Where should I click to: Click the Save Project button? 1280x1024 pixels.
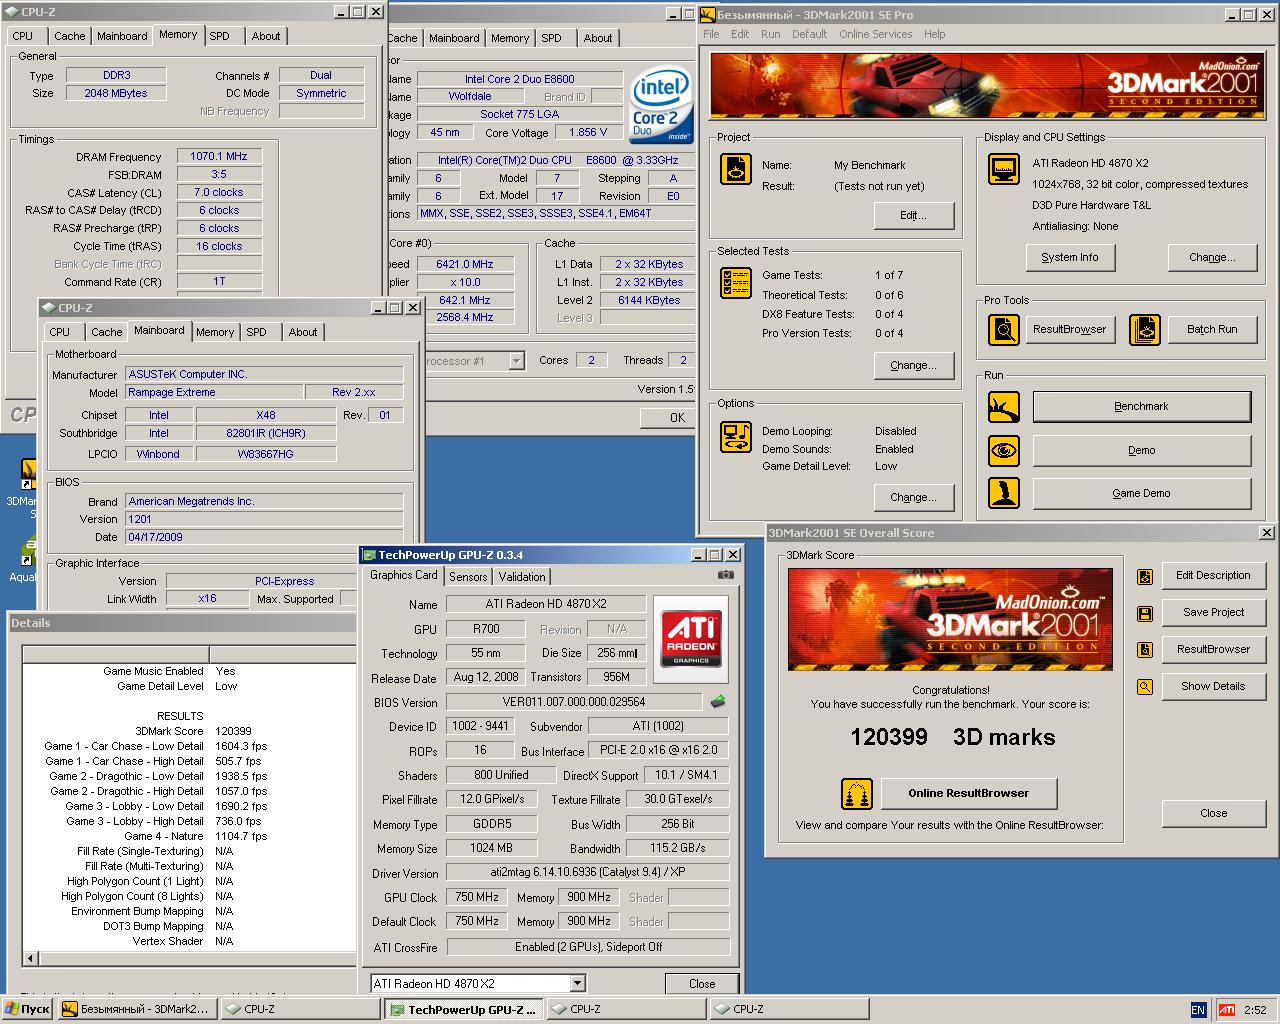pyautogui.click(x=1213, y=613)
